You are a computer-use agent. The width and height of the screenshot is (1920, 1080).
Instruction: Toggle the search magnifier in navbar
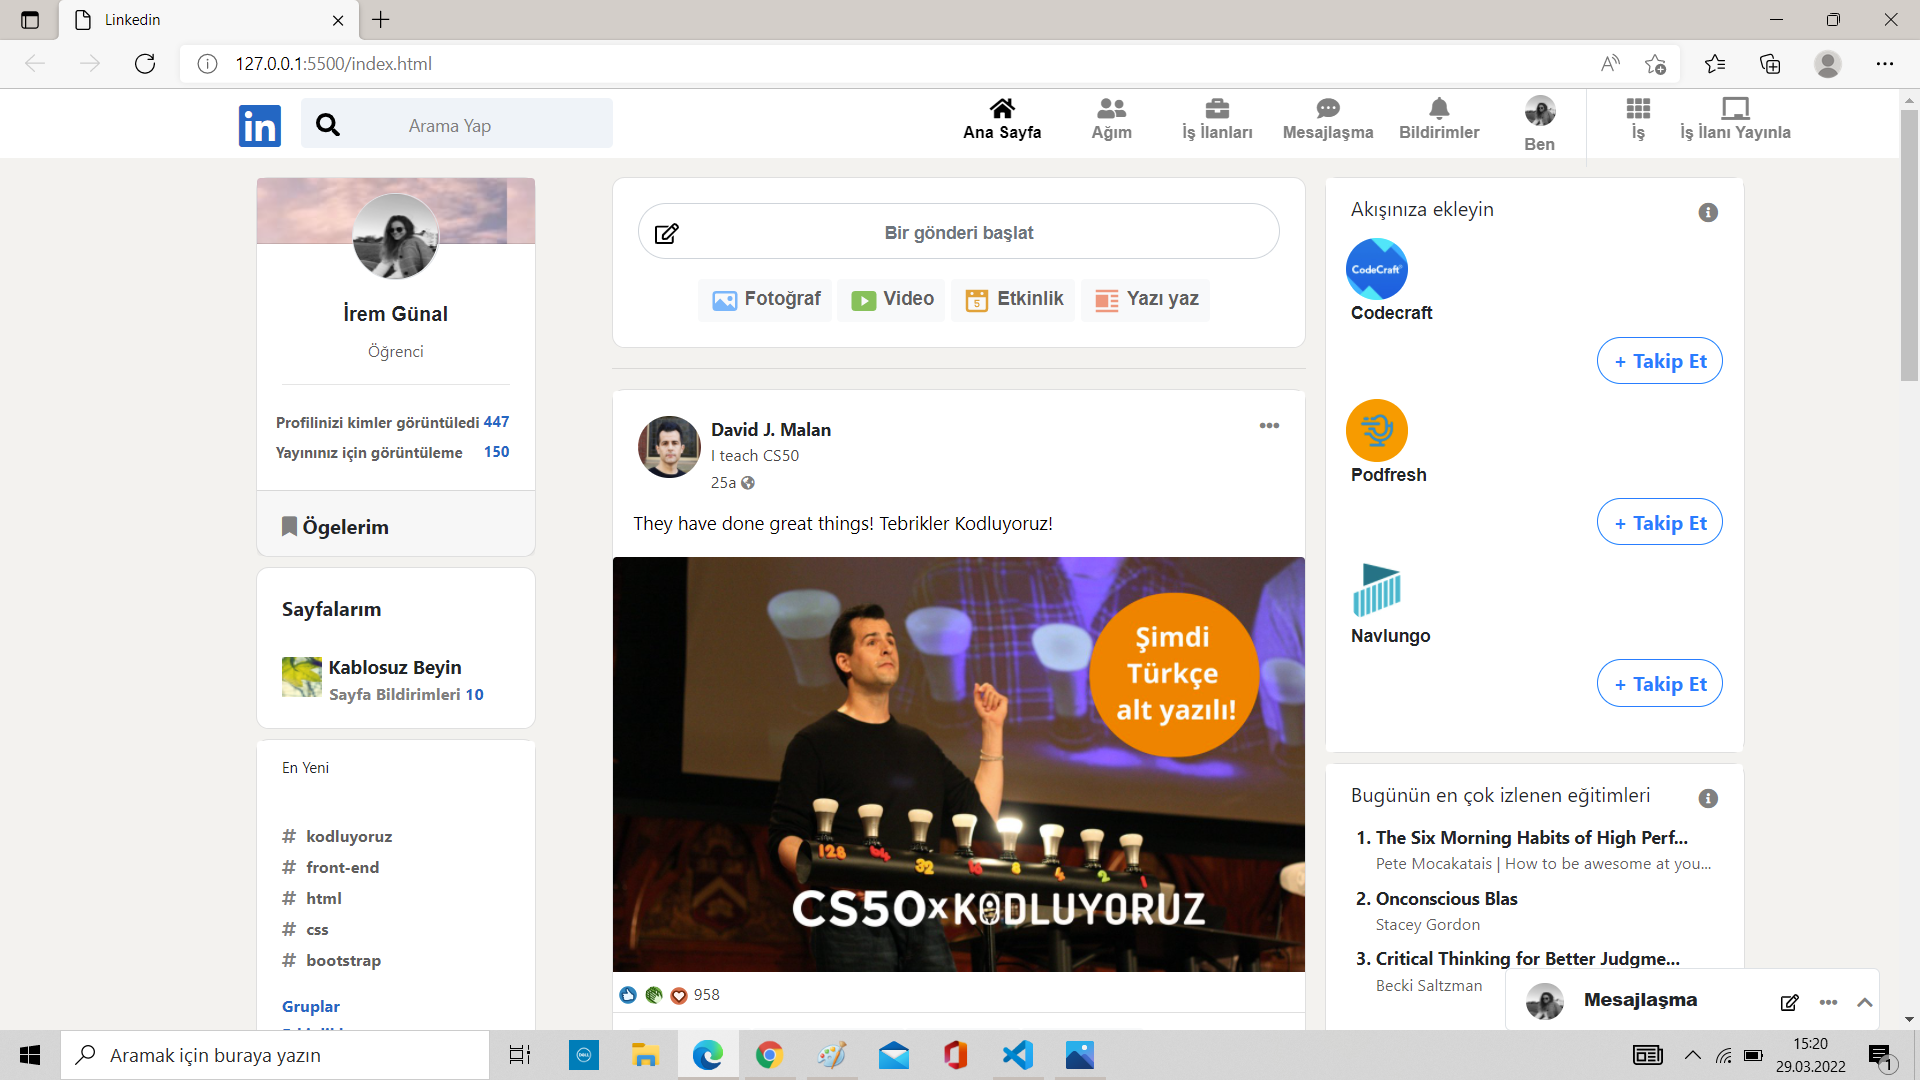coord(327,124)
